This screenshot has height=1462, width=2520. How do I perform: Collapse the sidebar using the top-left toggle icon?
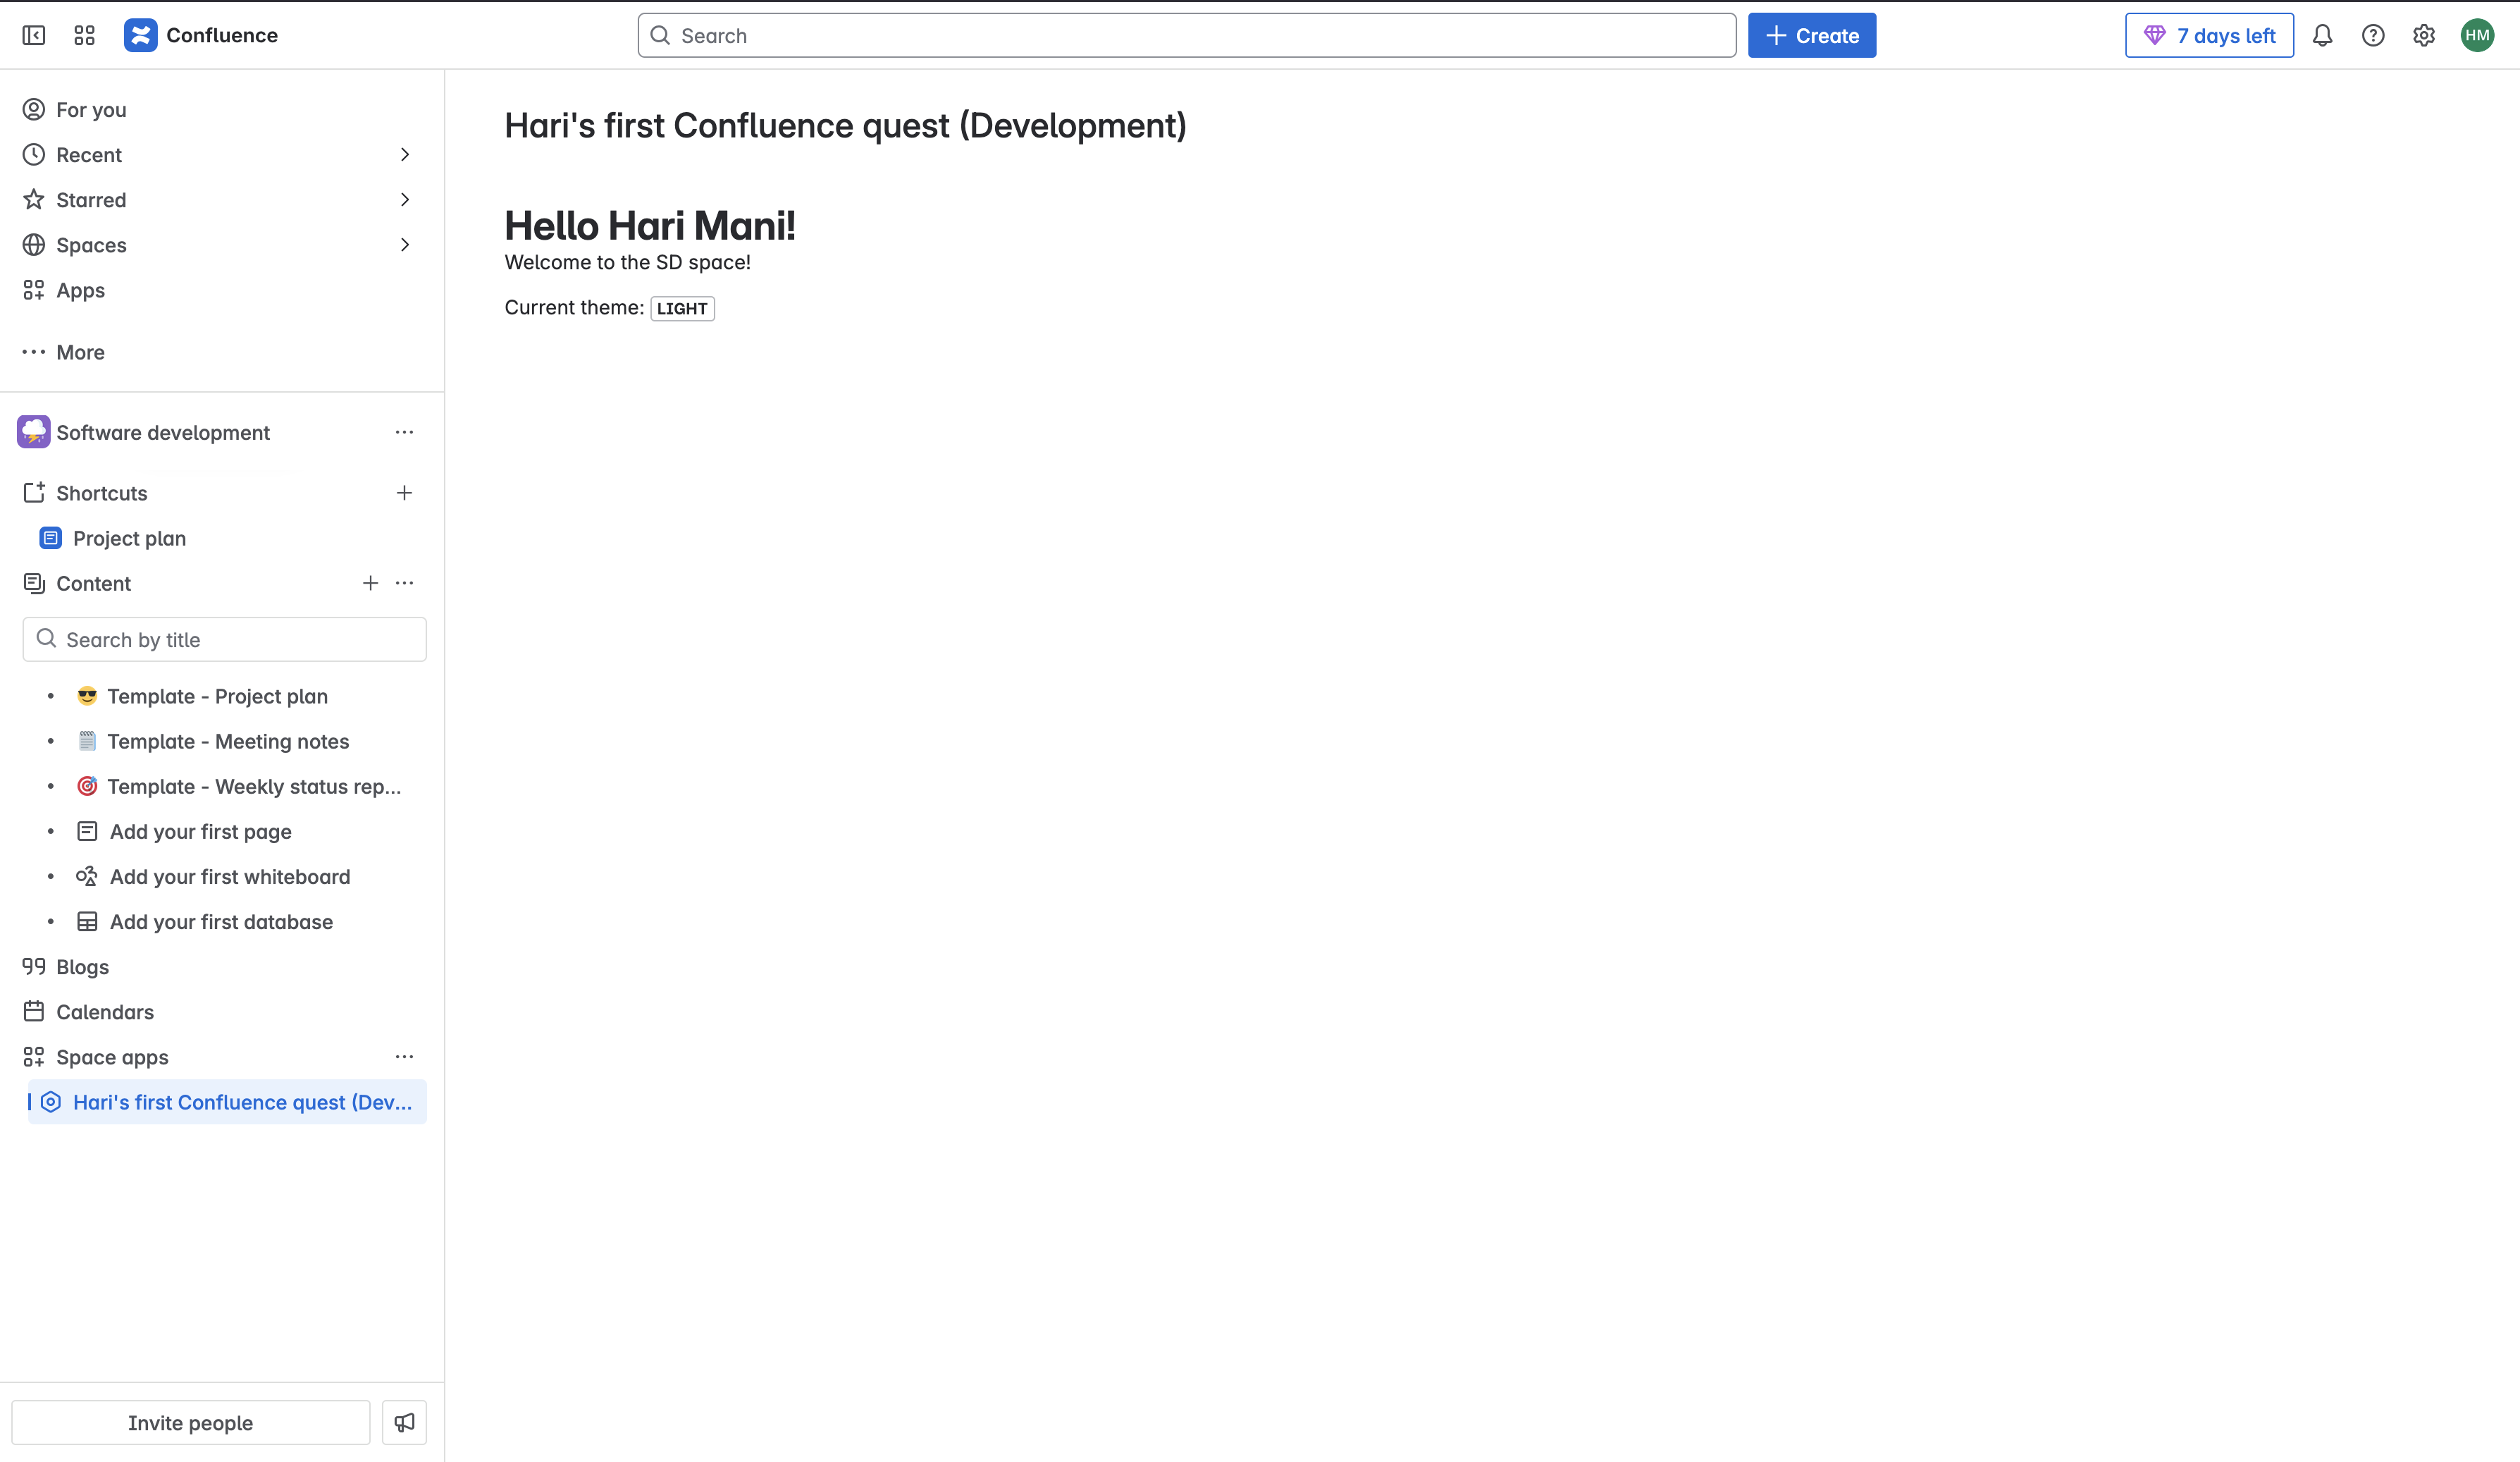coord(34,36)
